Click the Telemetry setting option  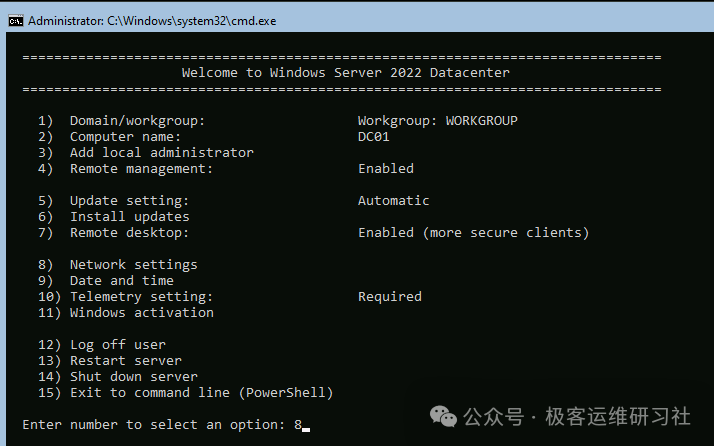click(x=125, y=297)
